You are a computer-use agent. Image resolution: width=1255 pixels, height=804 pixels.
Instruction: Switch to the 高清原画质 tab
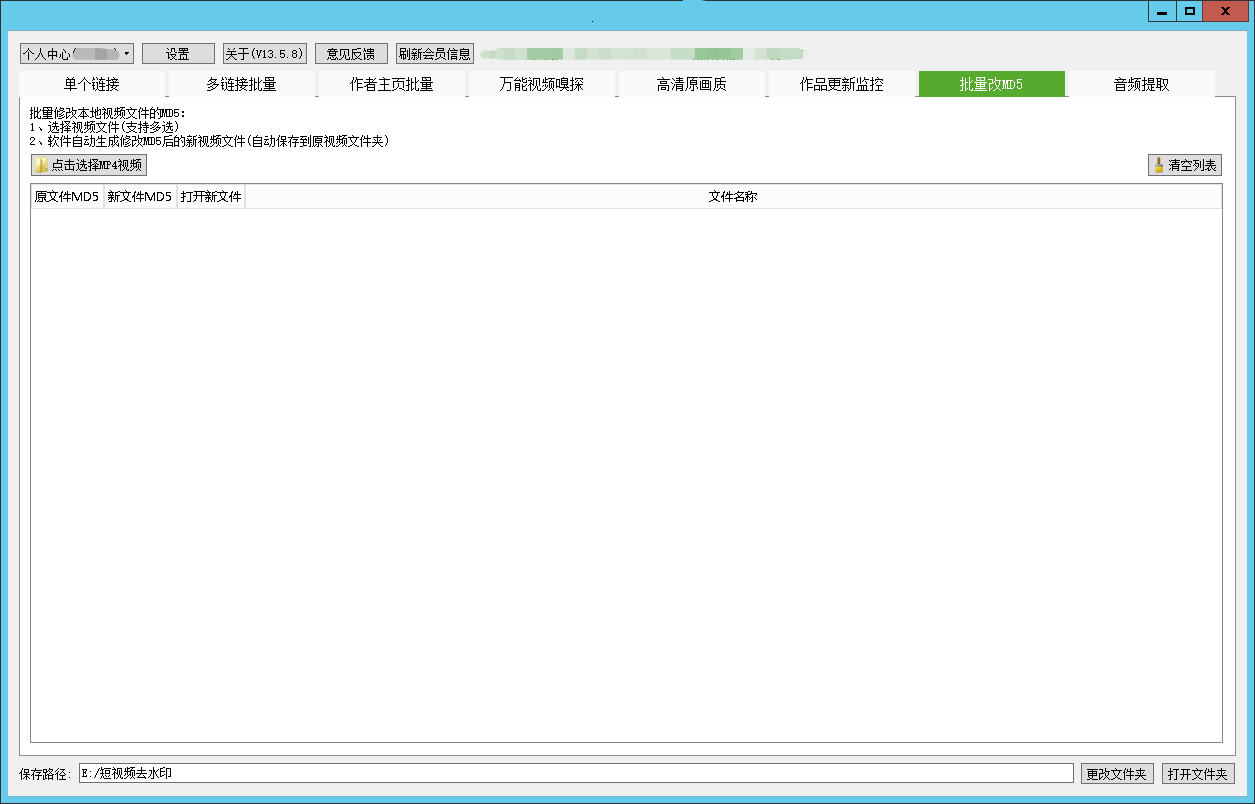(691, 85)
